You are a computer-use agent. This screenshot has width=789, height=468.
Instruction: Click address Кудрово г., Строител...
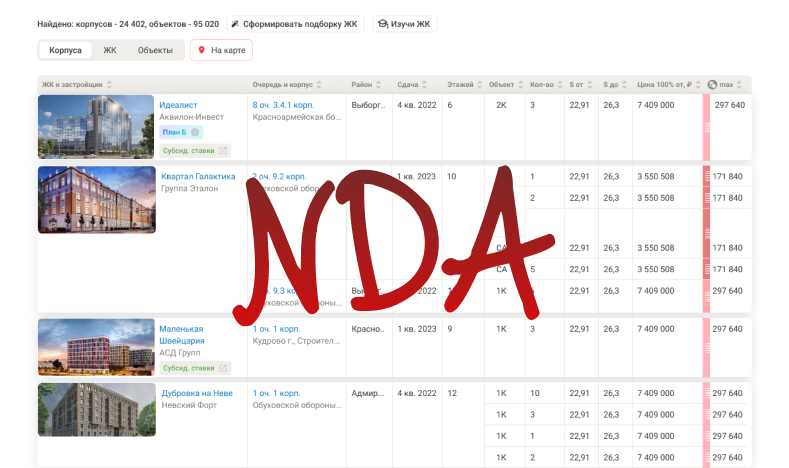(296, 341)
